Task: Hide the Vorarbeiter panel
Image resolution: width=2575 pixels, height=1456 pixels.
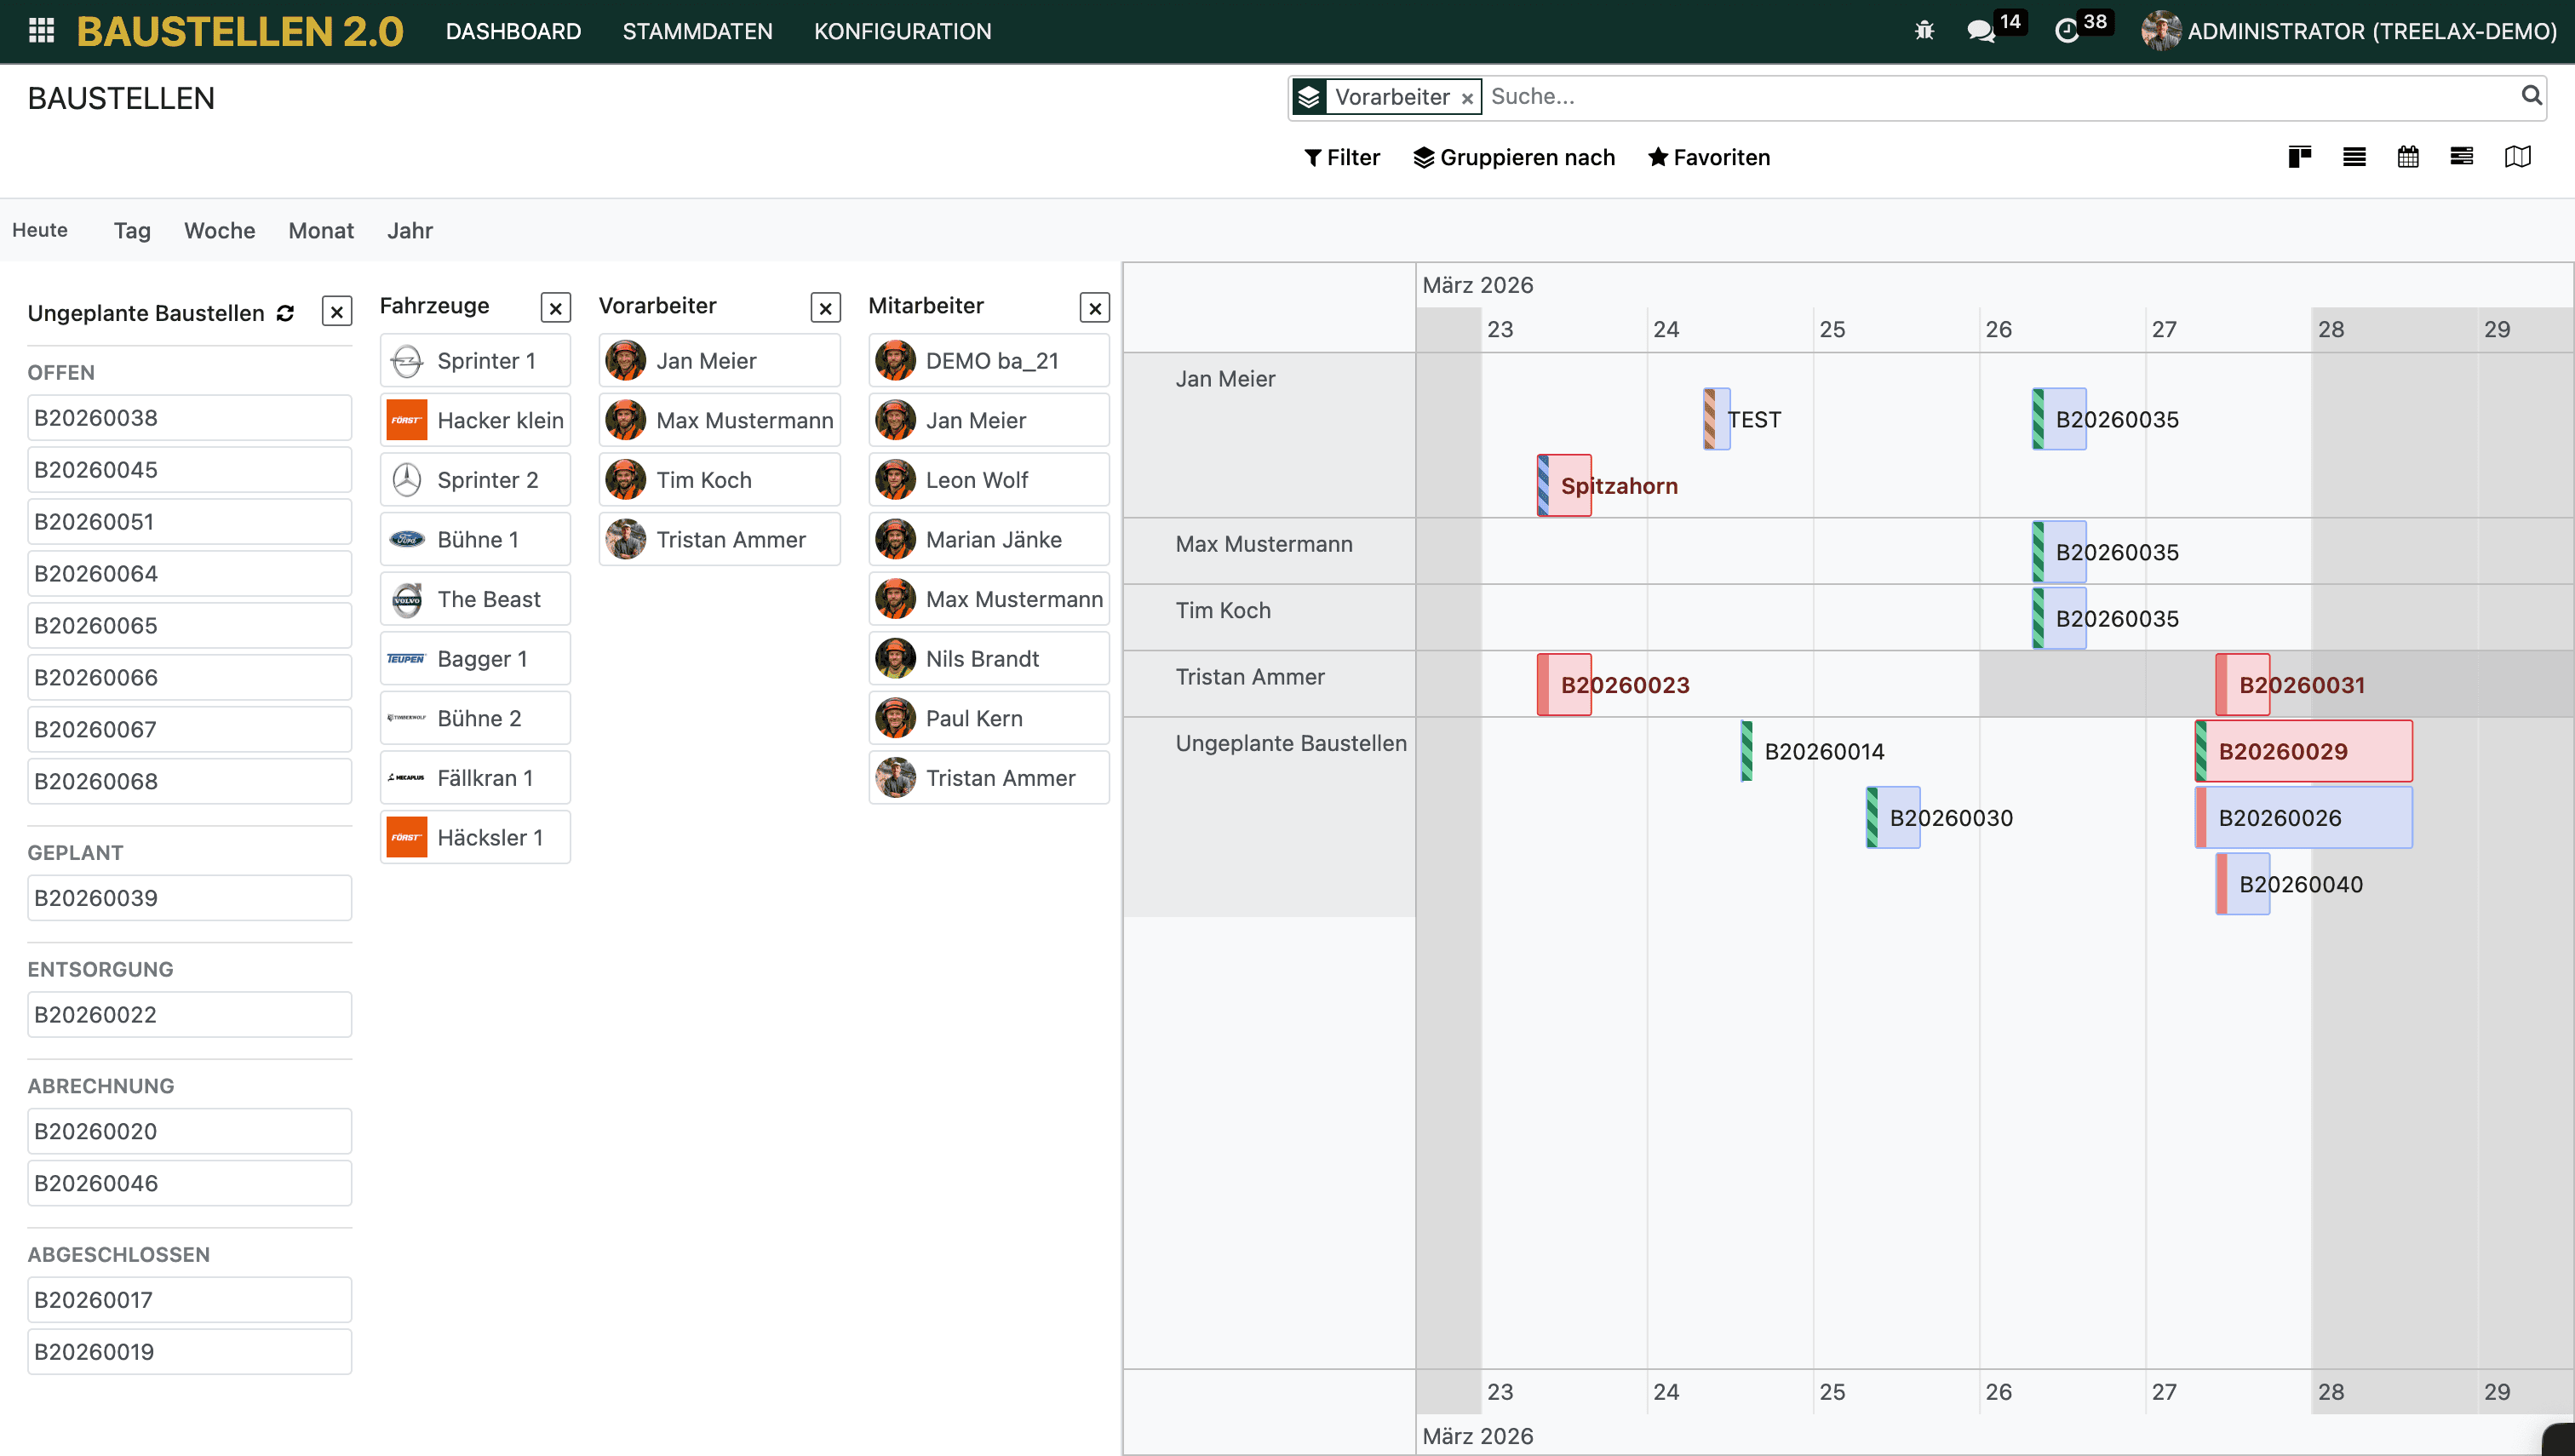Action: click(825, 308)
